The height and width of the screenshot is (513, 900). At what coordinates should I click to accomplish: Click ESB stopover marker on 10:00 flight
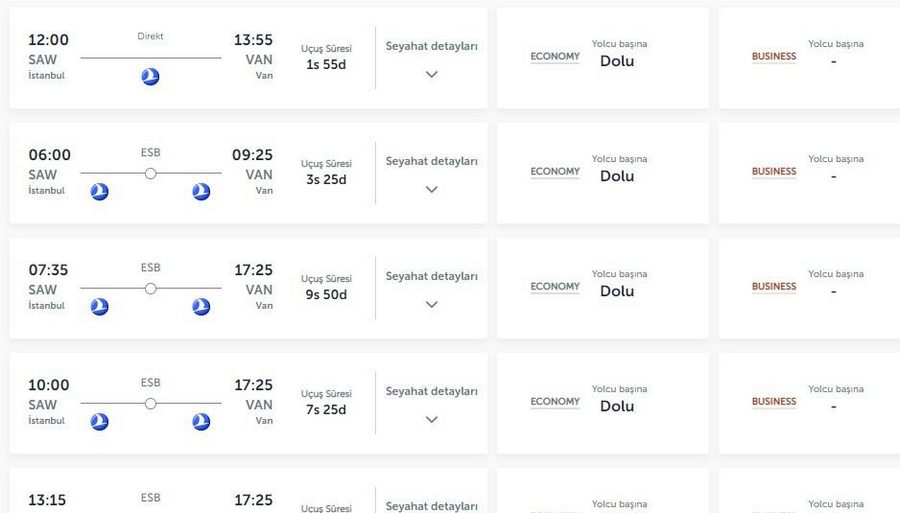(x=150, y=403)
